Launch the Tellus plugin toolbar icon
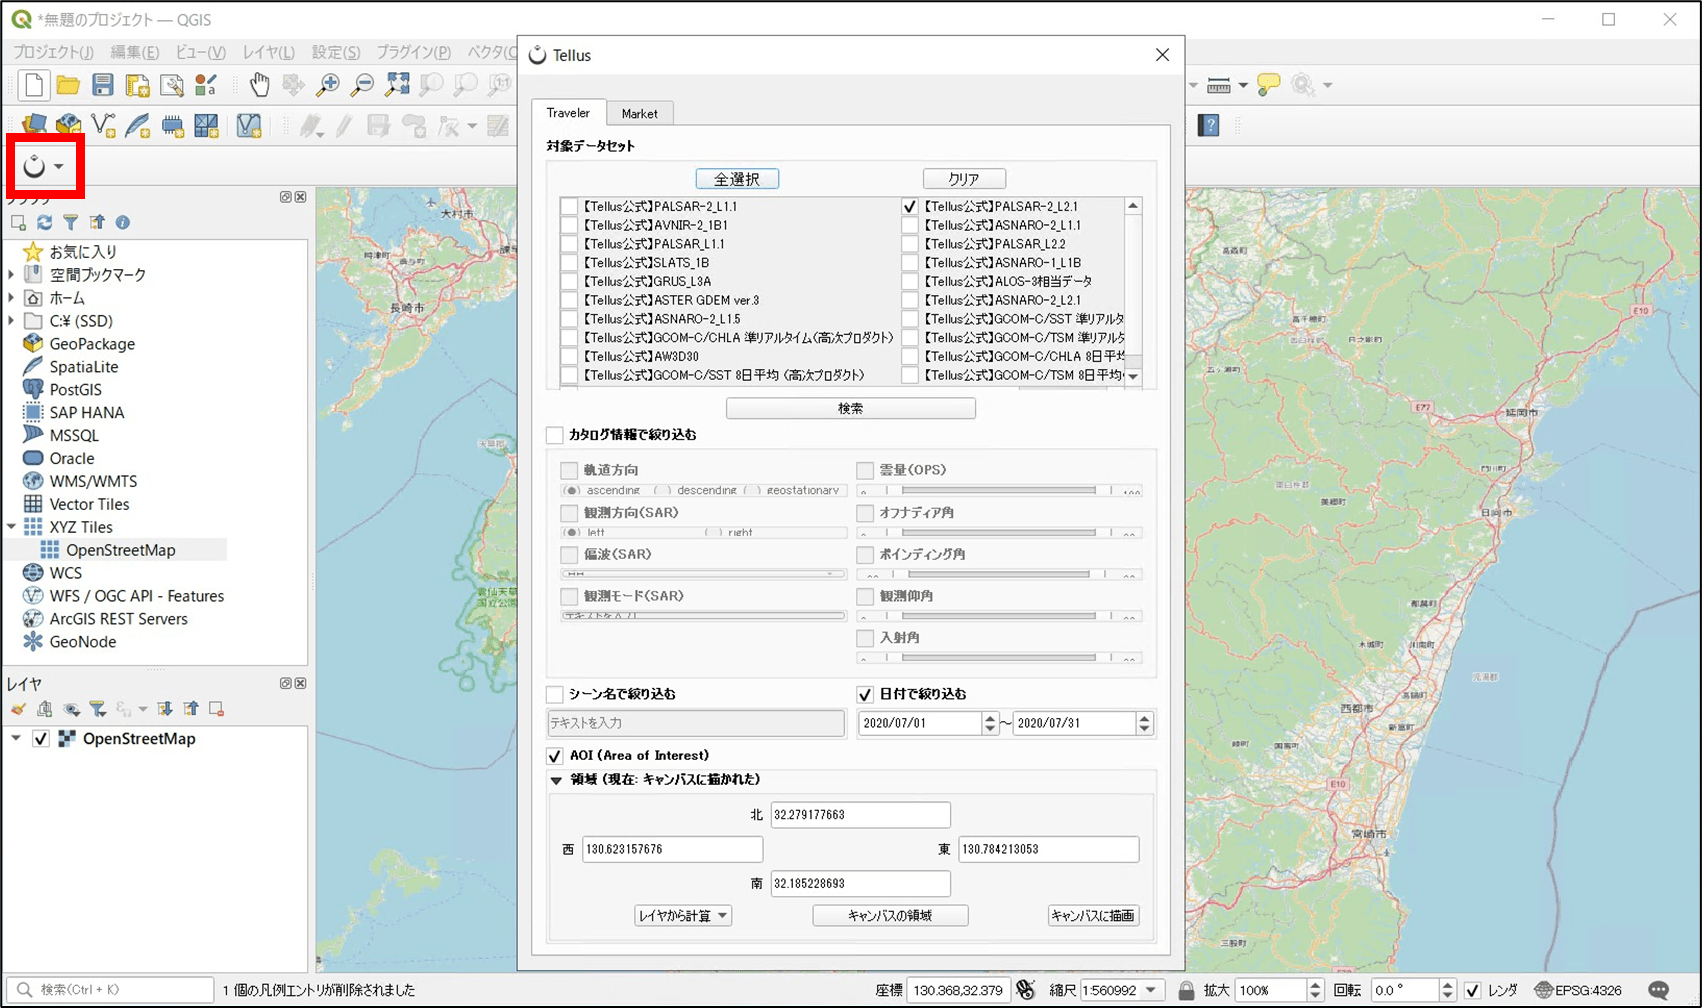 tap(35, 166)
